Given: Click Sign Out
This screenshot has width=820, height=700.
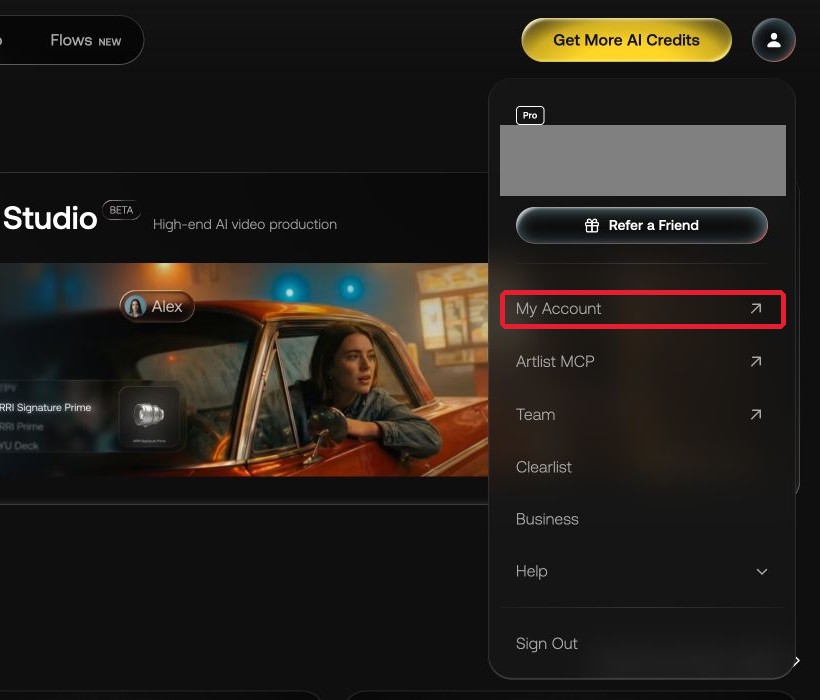Looking at the screenshot, I should point(546,644).
